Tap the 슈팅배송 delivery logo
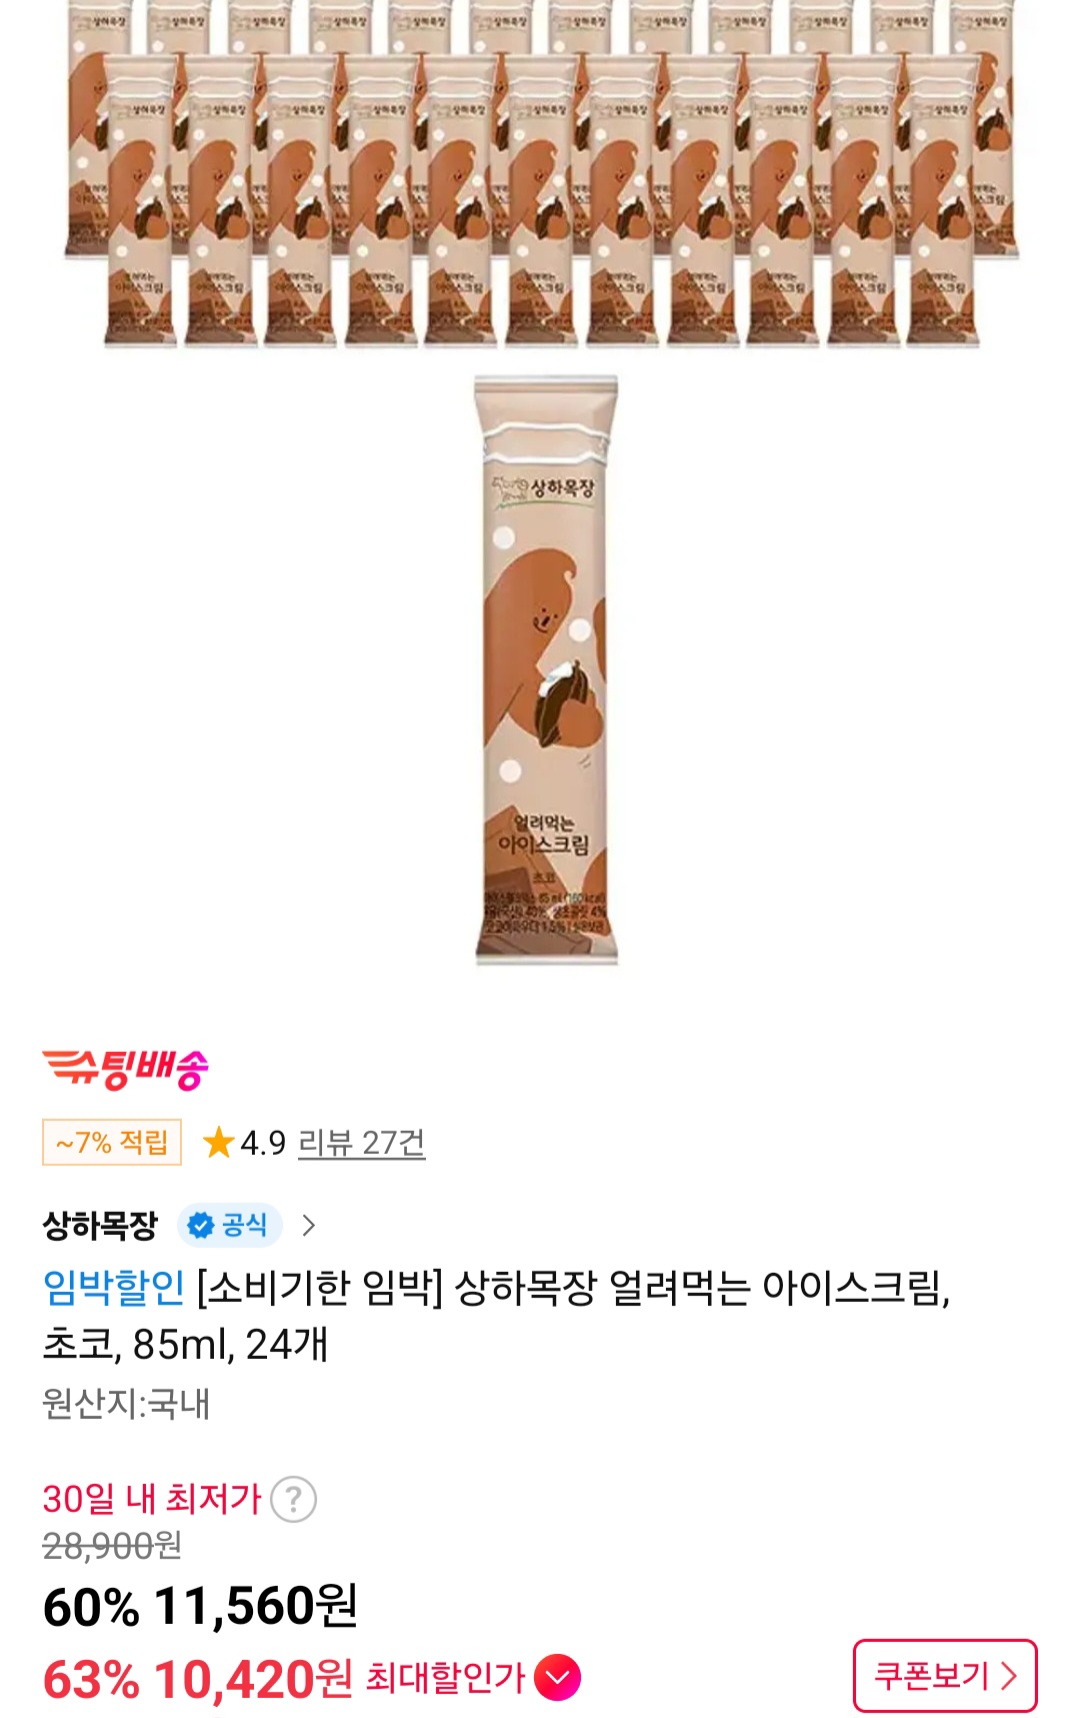 [126, 1068]
